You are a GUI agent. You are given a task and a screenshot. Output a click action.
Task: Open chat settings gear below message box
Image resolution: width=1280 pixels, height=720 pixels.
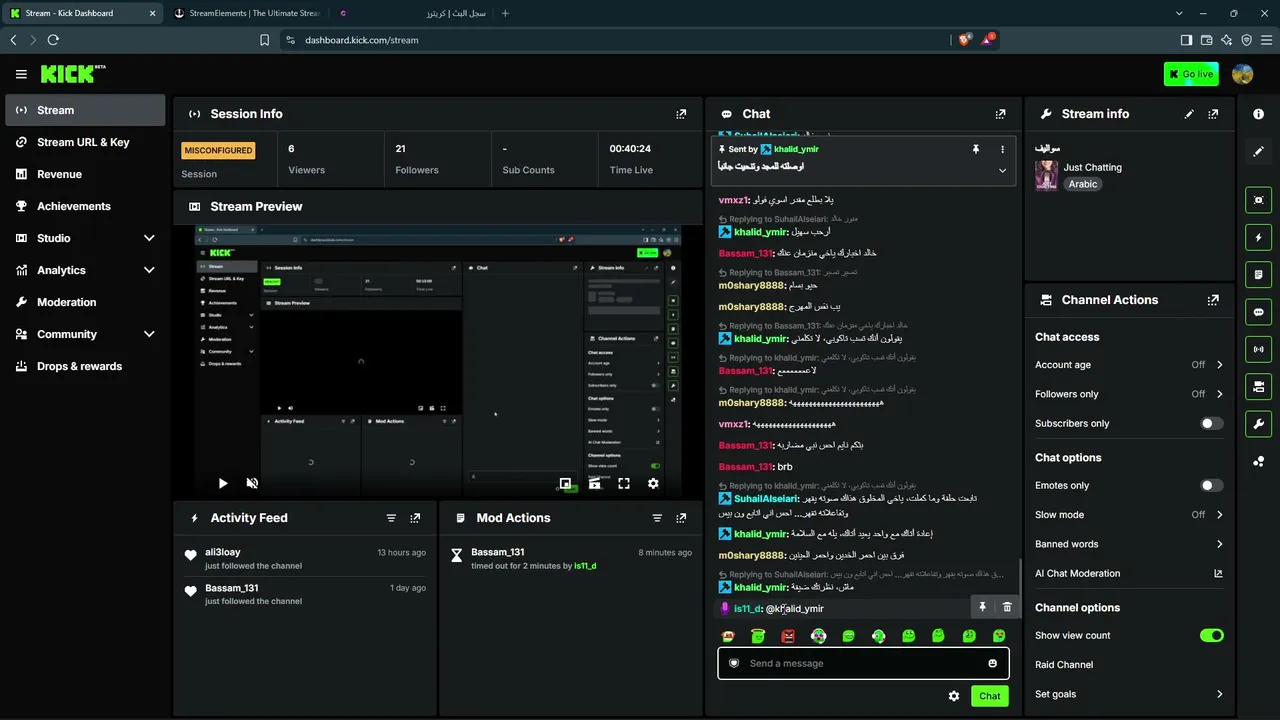954,696
